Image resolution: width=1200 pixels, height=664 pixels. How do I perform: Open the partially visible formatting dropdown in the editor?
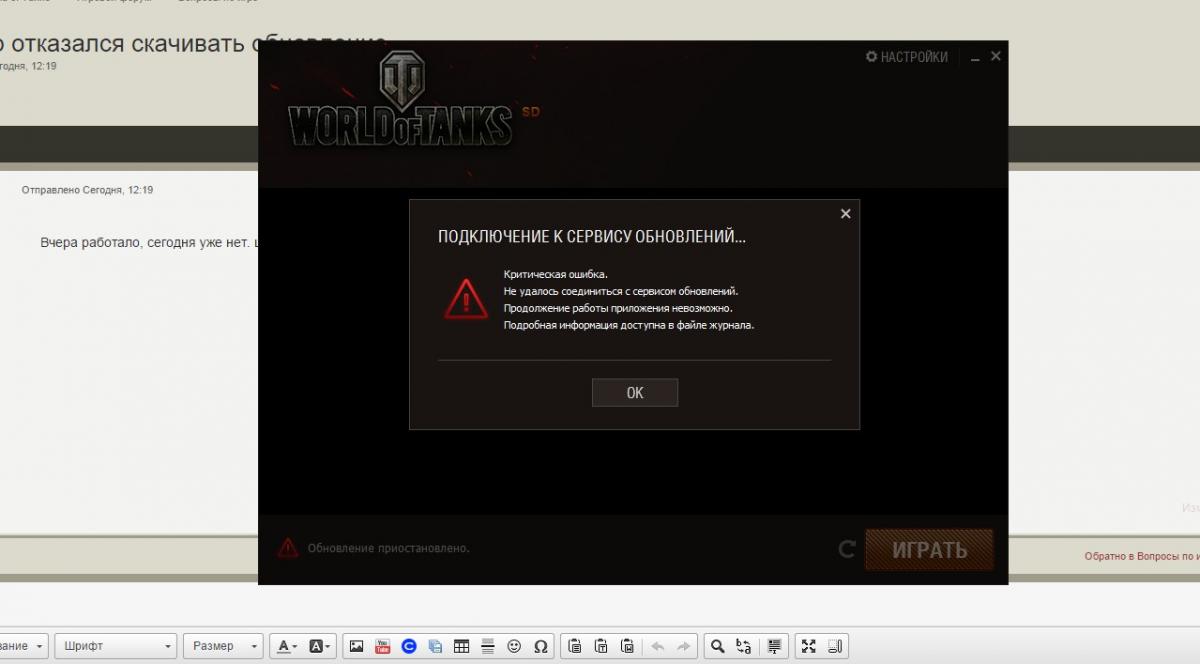pos(24,646)
